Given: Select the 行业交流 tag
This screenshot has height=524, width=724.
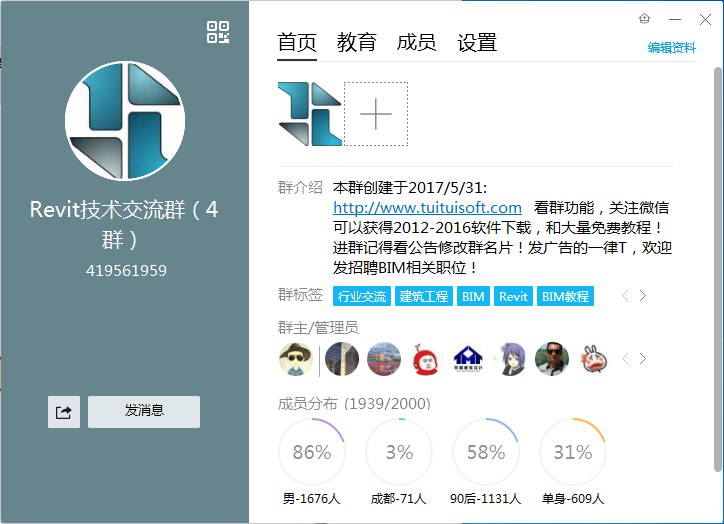Looking at the screenshot, I should tap(362, 296).
